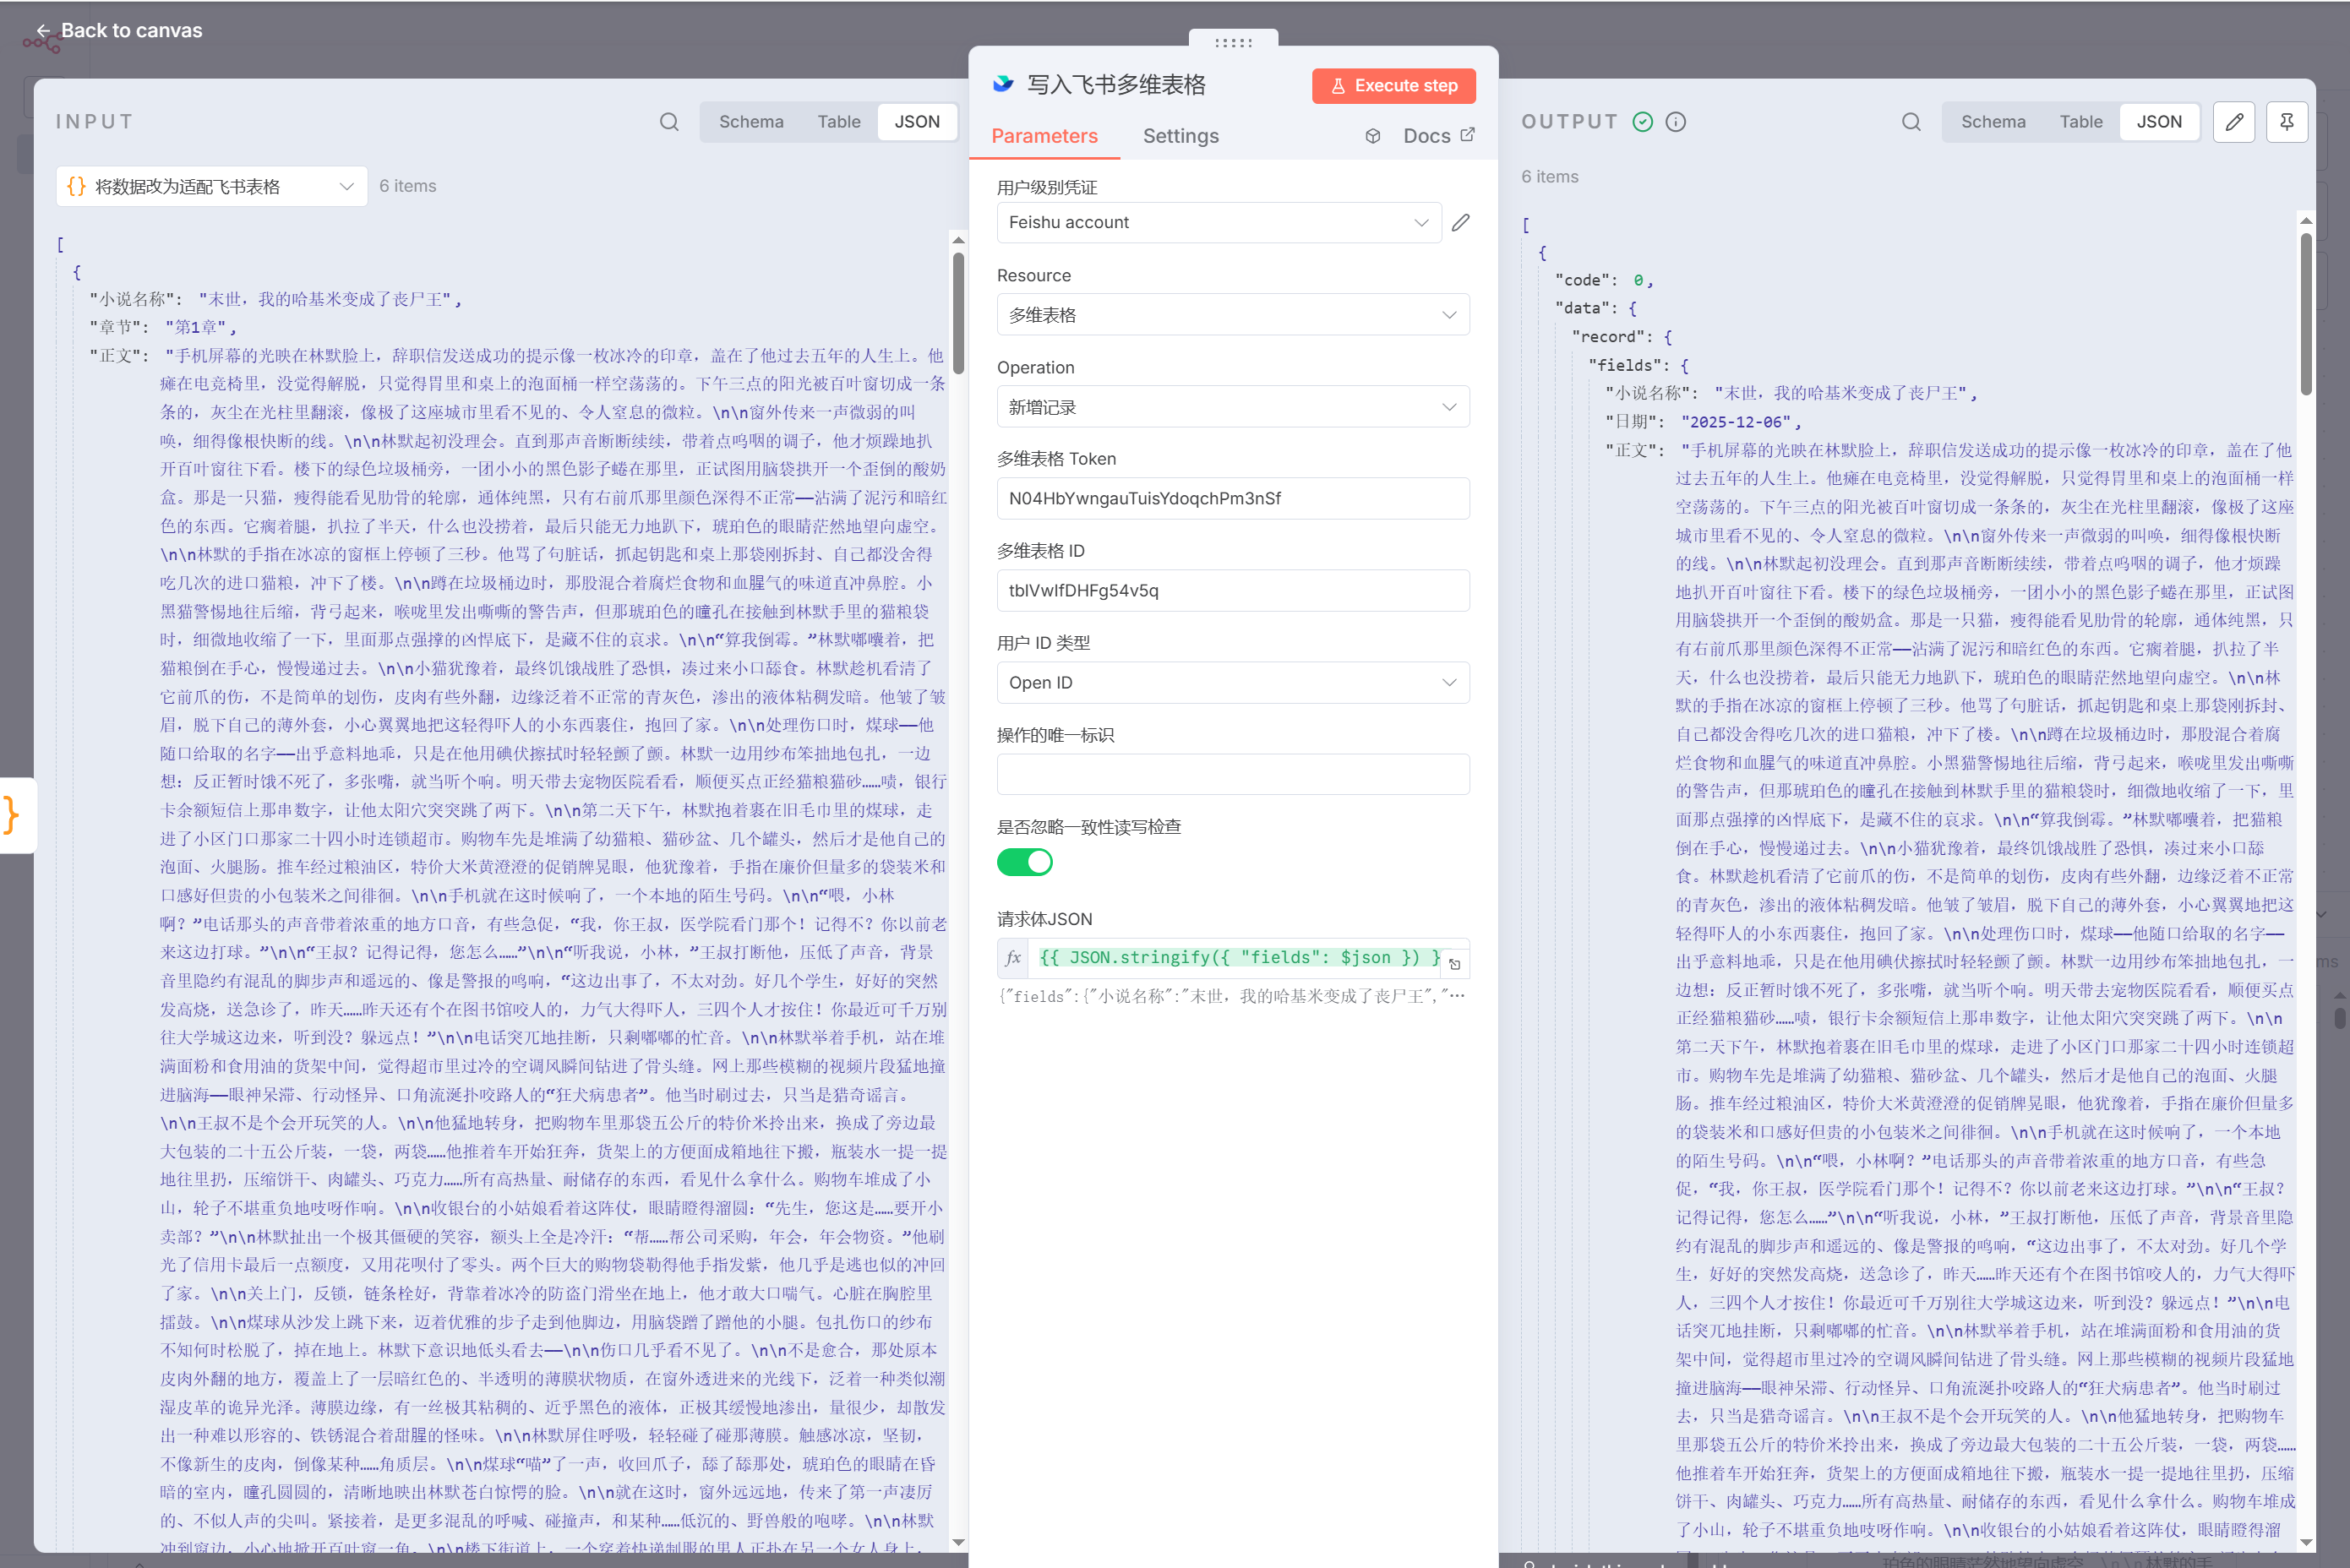
Task: Pin the output data
Action: pyautogui.click(x=2286, y=122)
